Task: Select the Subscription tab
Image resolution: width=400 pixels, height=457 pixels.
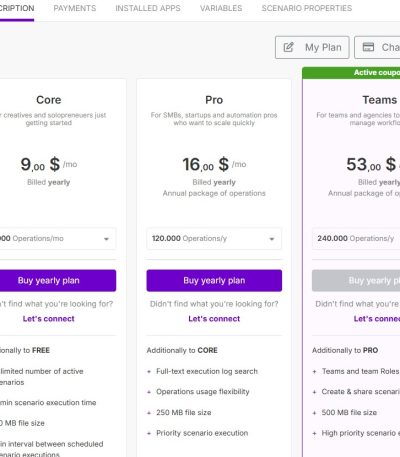Action: click(17, 8)
